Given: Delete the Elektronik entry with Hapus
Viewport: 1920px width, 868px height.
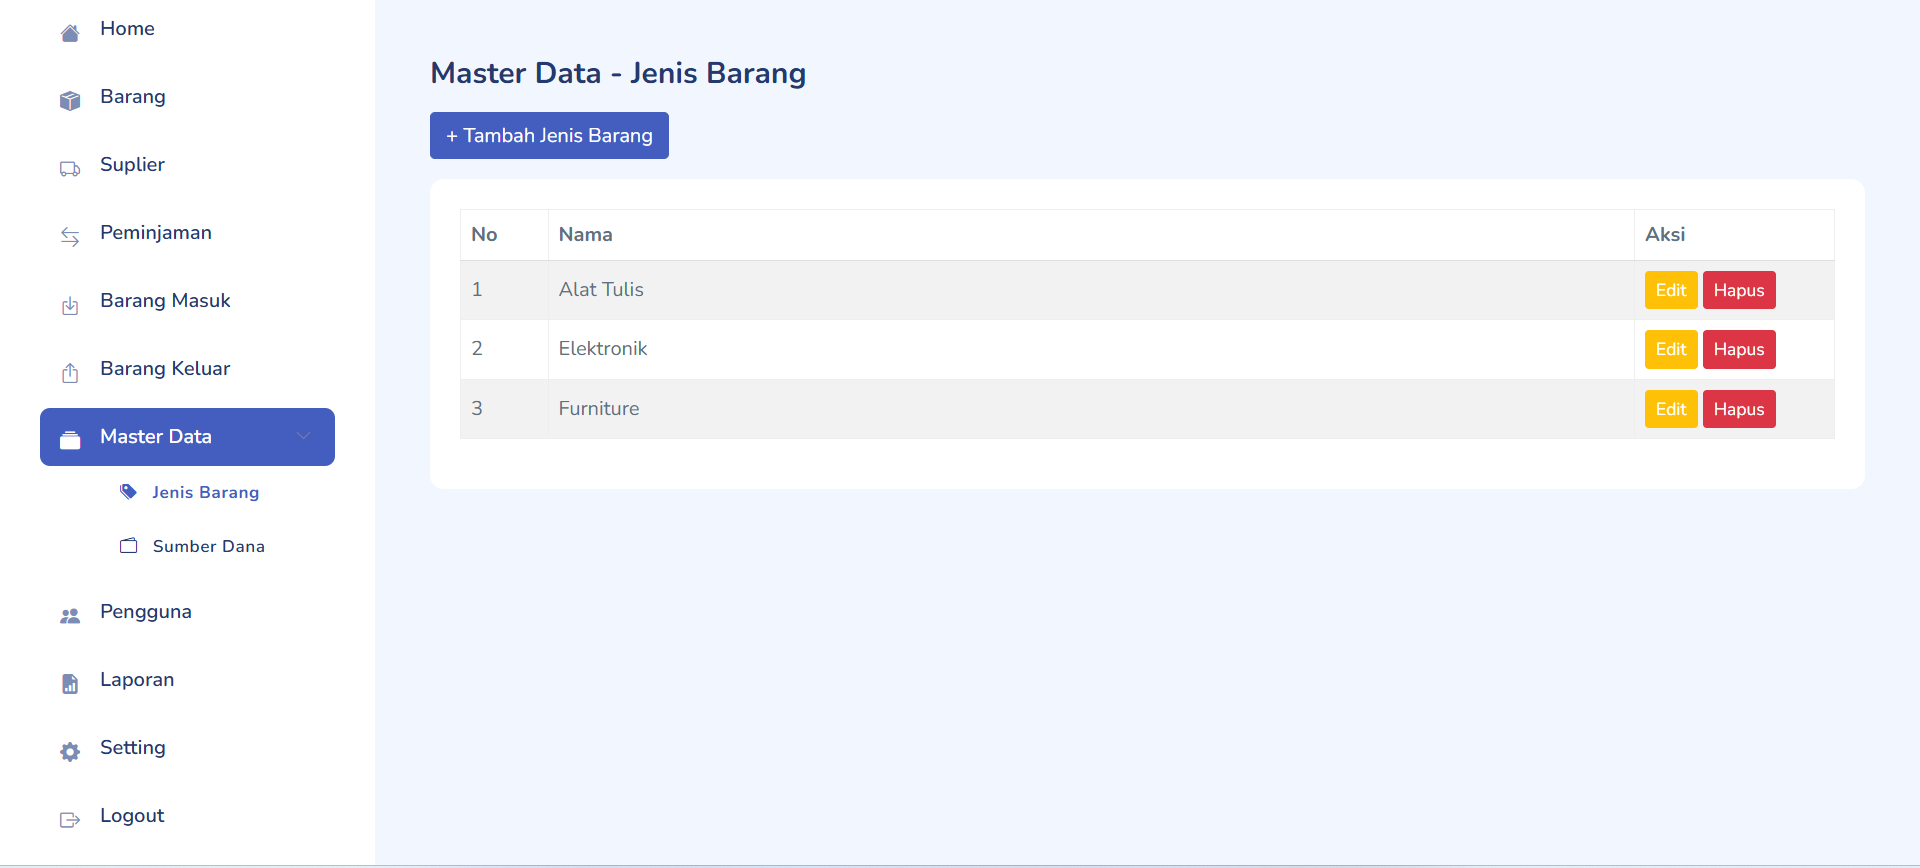Looking at the screenshot, I should [x=1738, y=349].
